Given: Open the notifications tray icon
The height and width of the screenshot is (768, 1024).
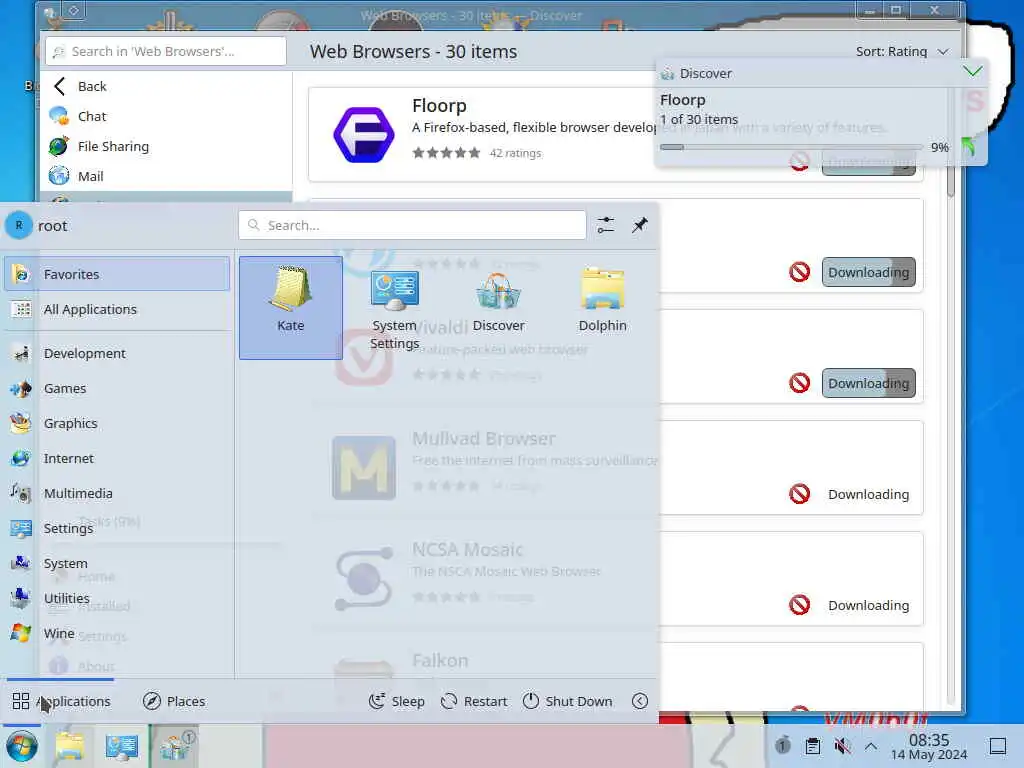Looking at the screenshot, I should click(782, 745).
